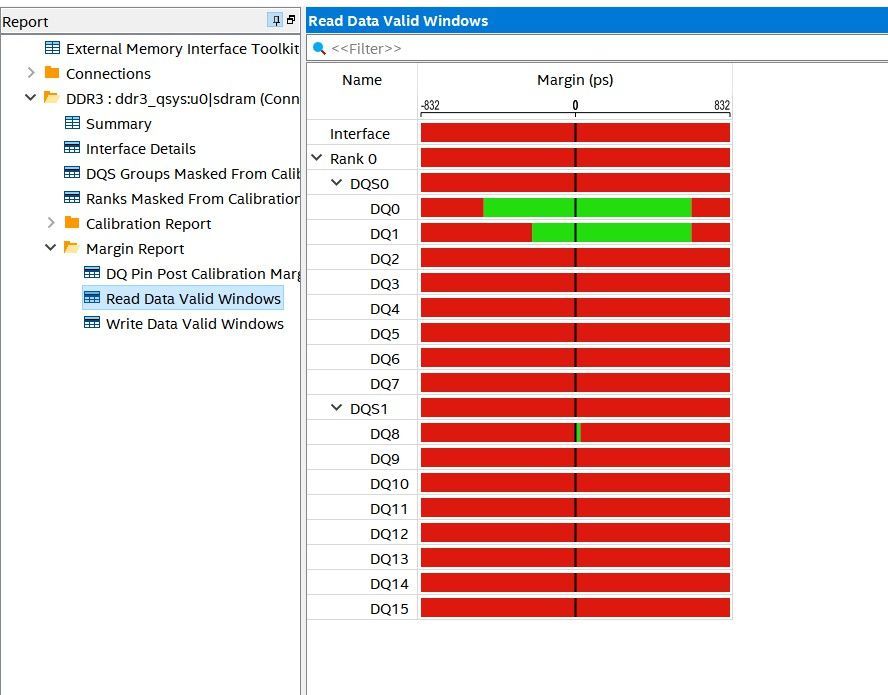Click the filter search magnifier icon
Viewport: 888px width, 695px height.
(319, 48)
